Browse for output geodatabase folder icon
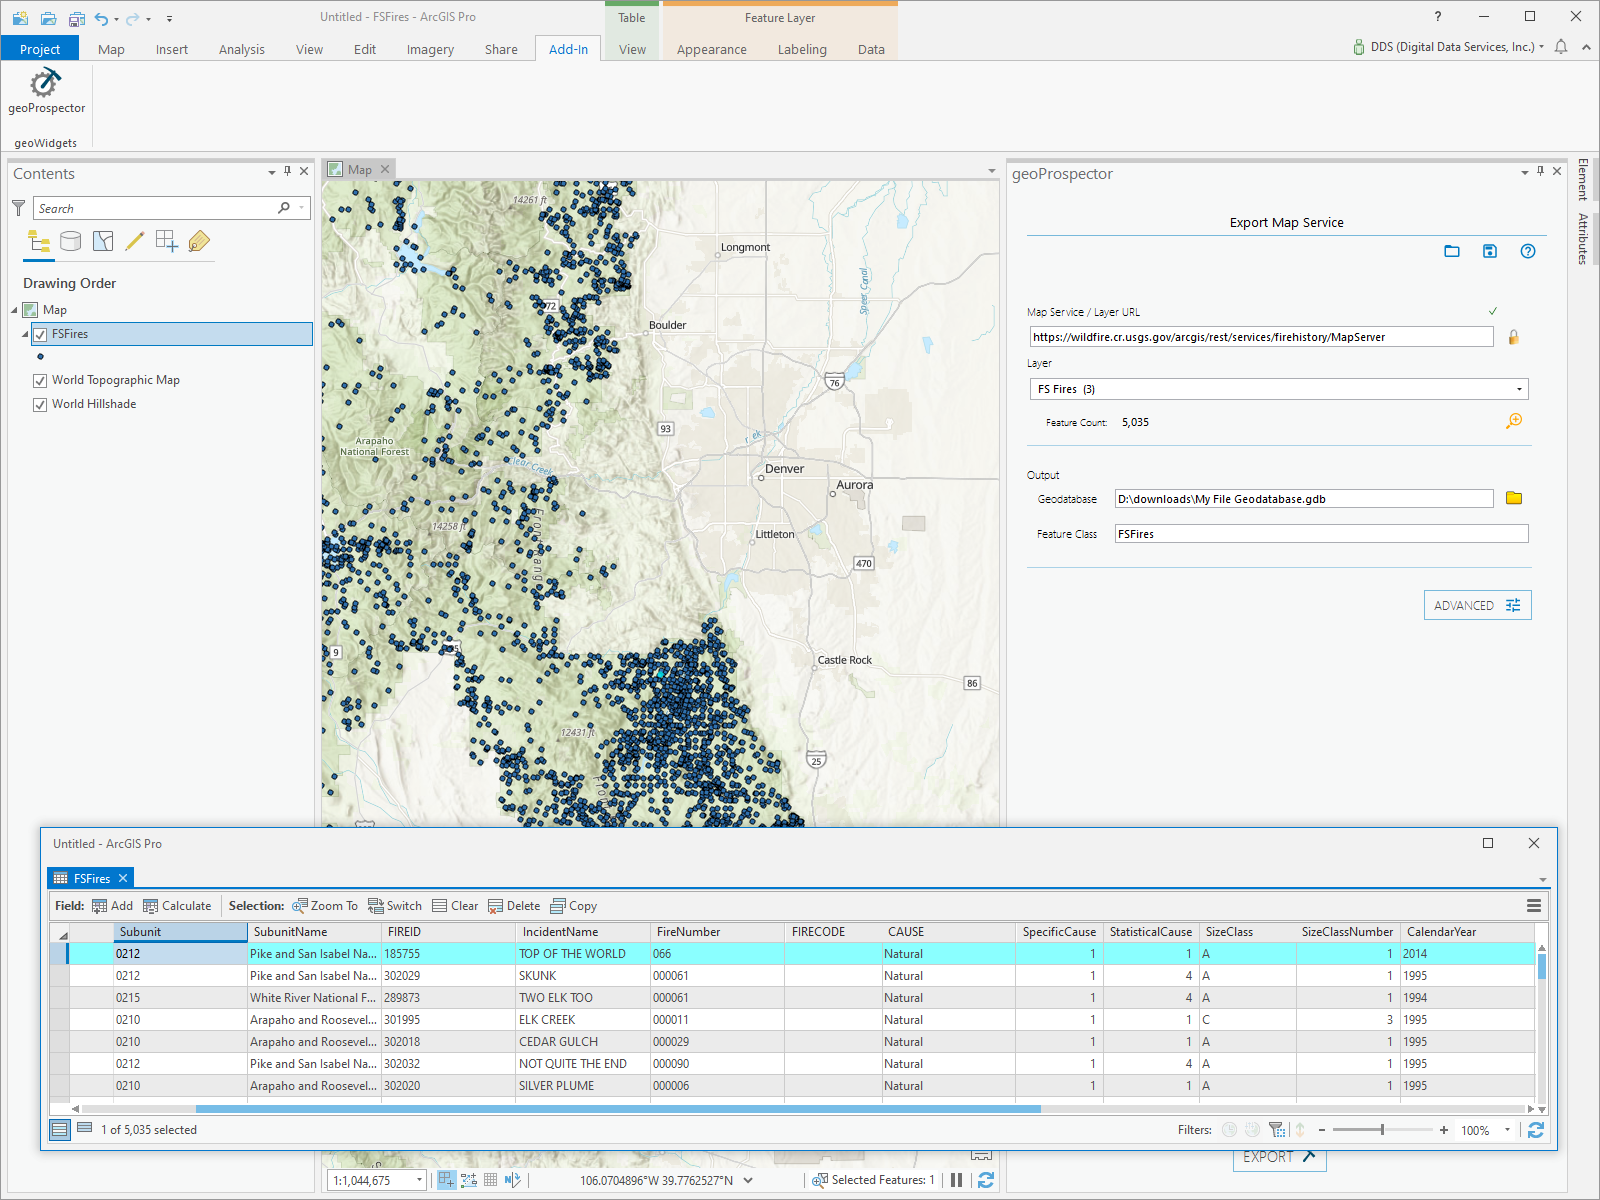Image resolution: width=1600 pixels, height=1200 pixels. pyautogui.click(x=1514, y=498)
